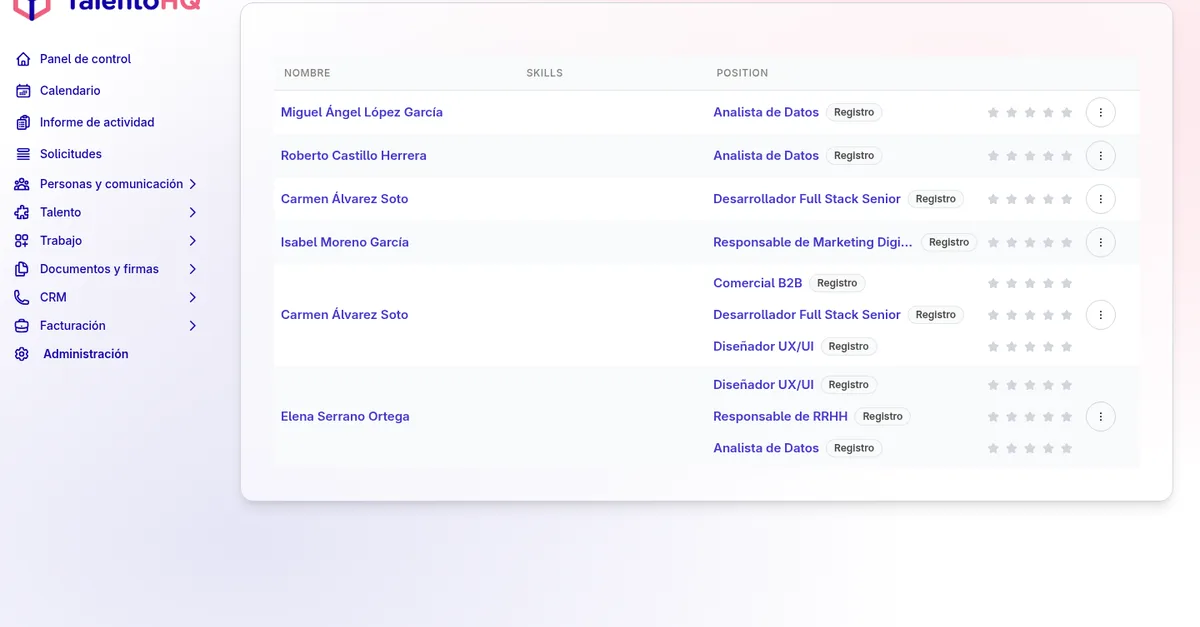Screen dimensions: 1200x627
Task: Set Comercial B2B rating to five stars
Action: pos(1066,284)
